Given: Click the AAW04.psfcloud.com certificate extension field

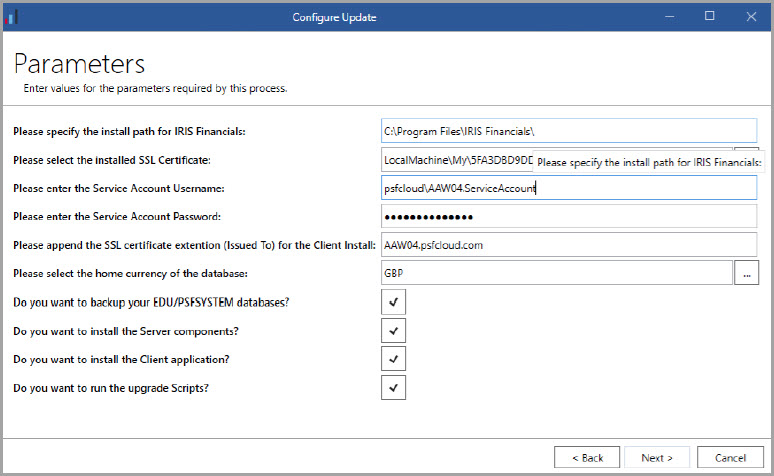Looking at the screenshot, I should coord(568,244).
